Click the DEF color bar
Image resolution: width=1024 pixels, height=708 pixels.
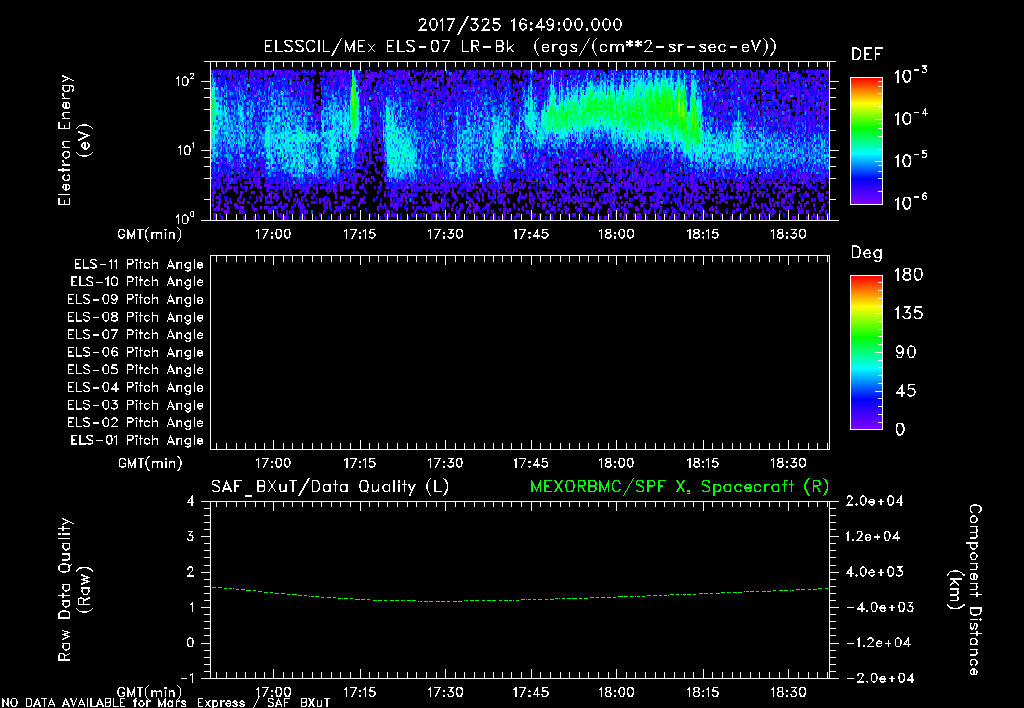coord(866,141)
